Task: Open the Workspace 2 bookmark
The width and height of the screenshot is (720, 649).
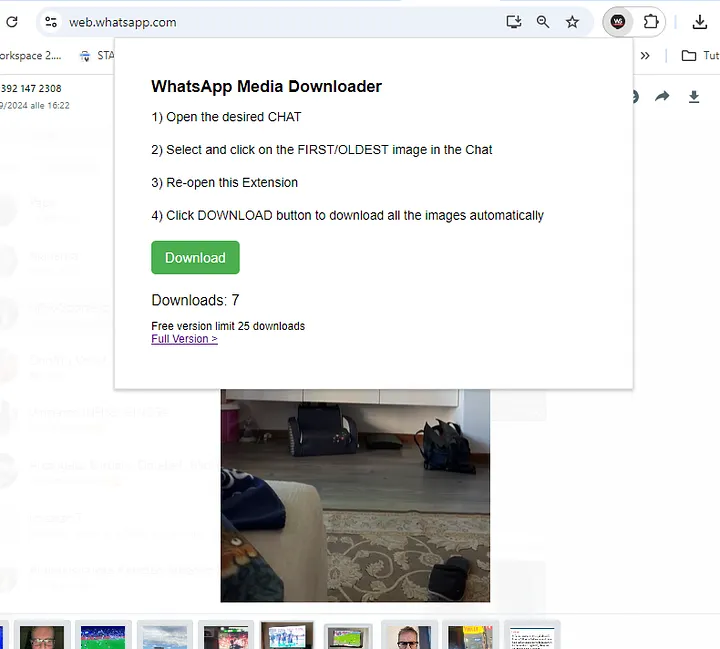Action: (x=30, y=56)
